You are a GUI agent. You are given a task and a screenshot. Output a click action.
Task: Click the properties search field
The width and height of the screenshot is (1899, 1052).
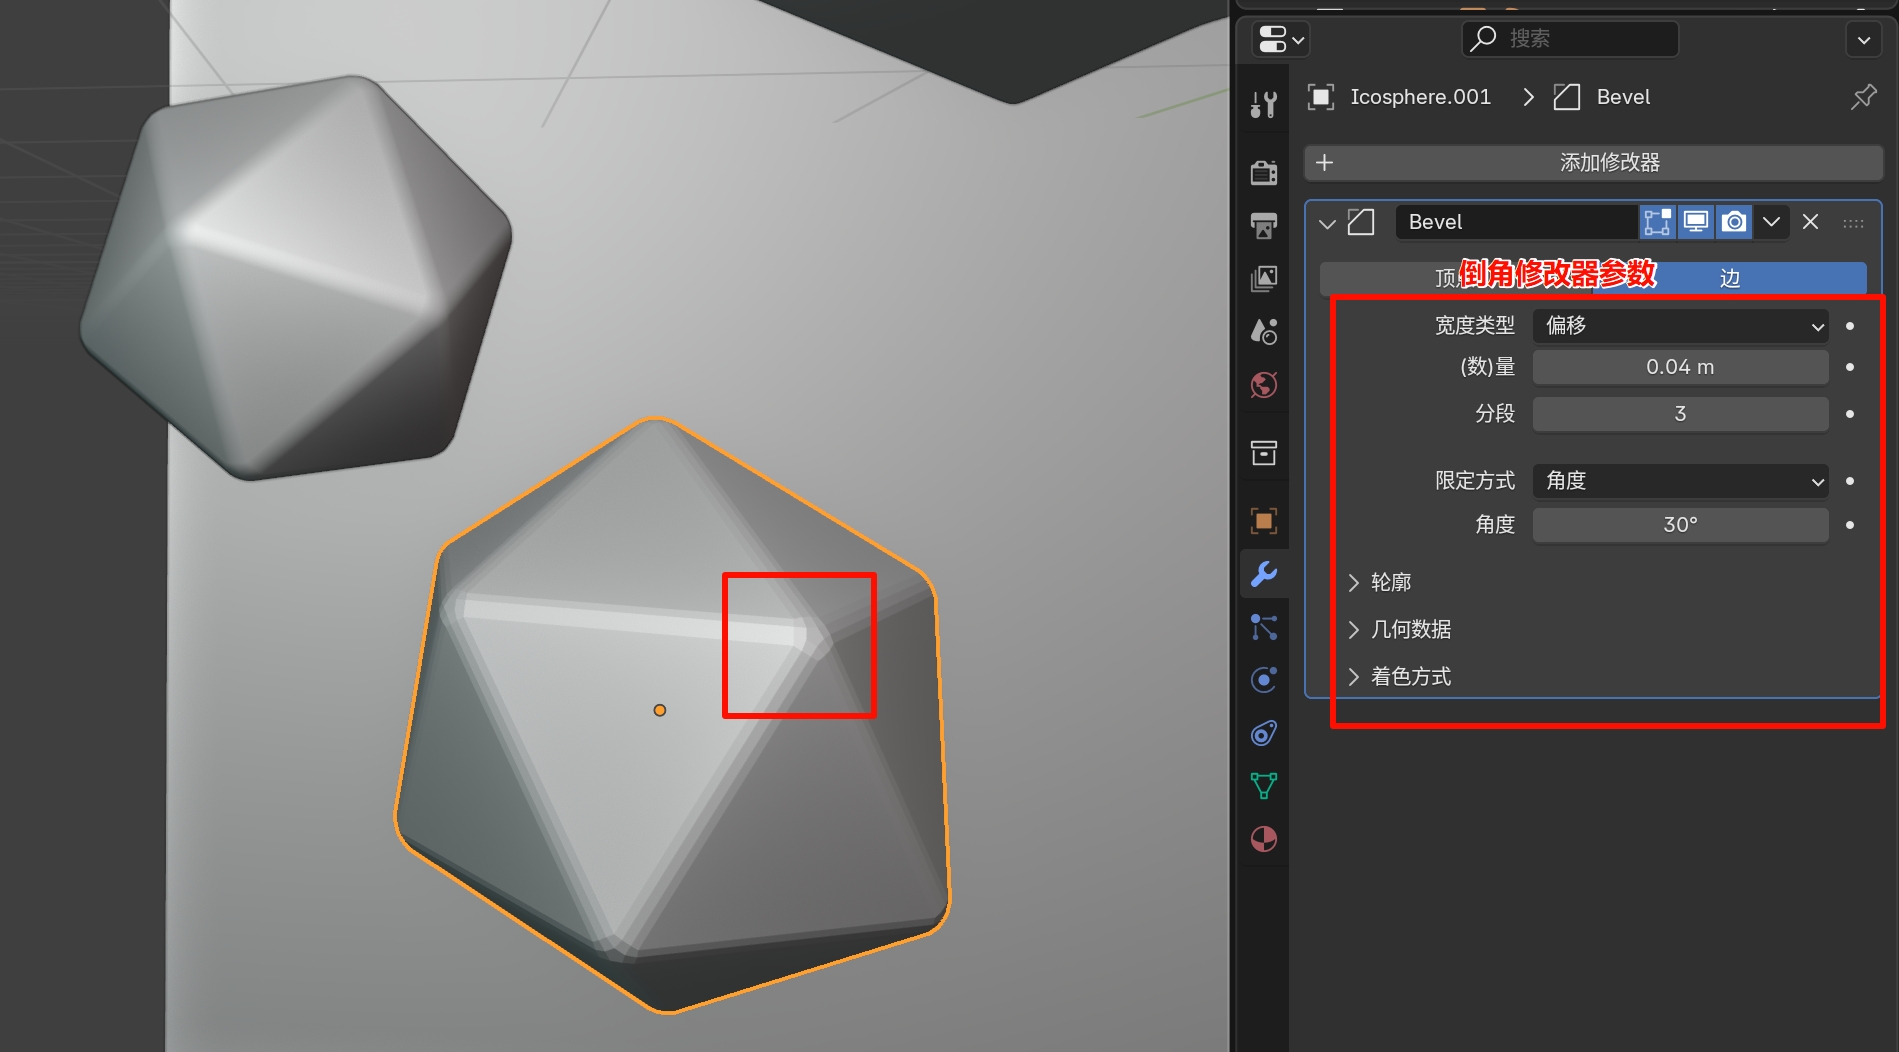pyautogui.click(x=1570, y=39)
